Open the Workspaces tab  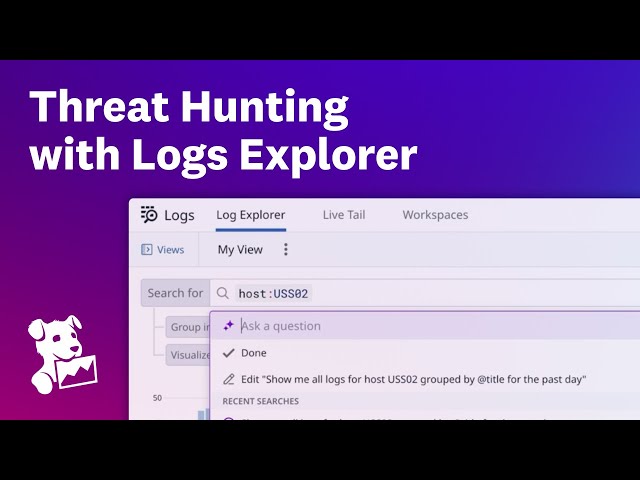click(x=435, y=215)
